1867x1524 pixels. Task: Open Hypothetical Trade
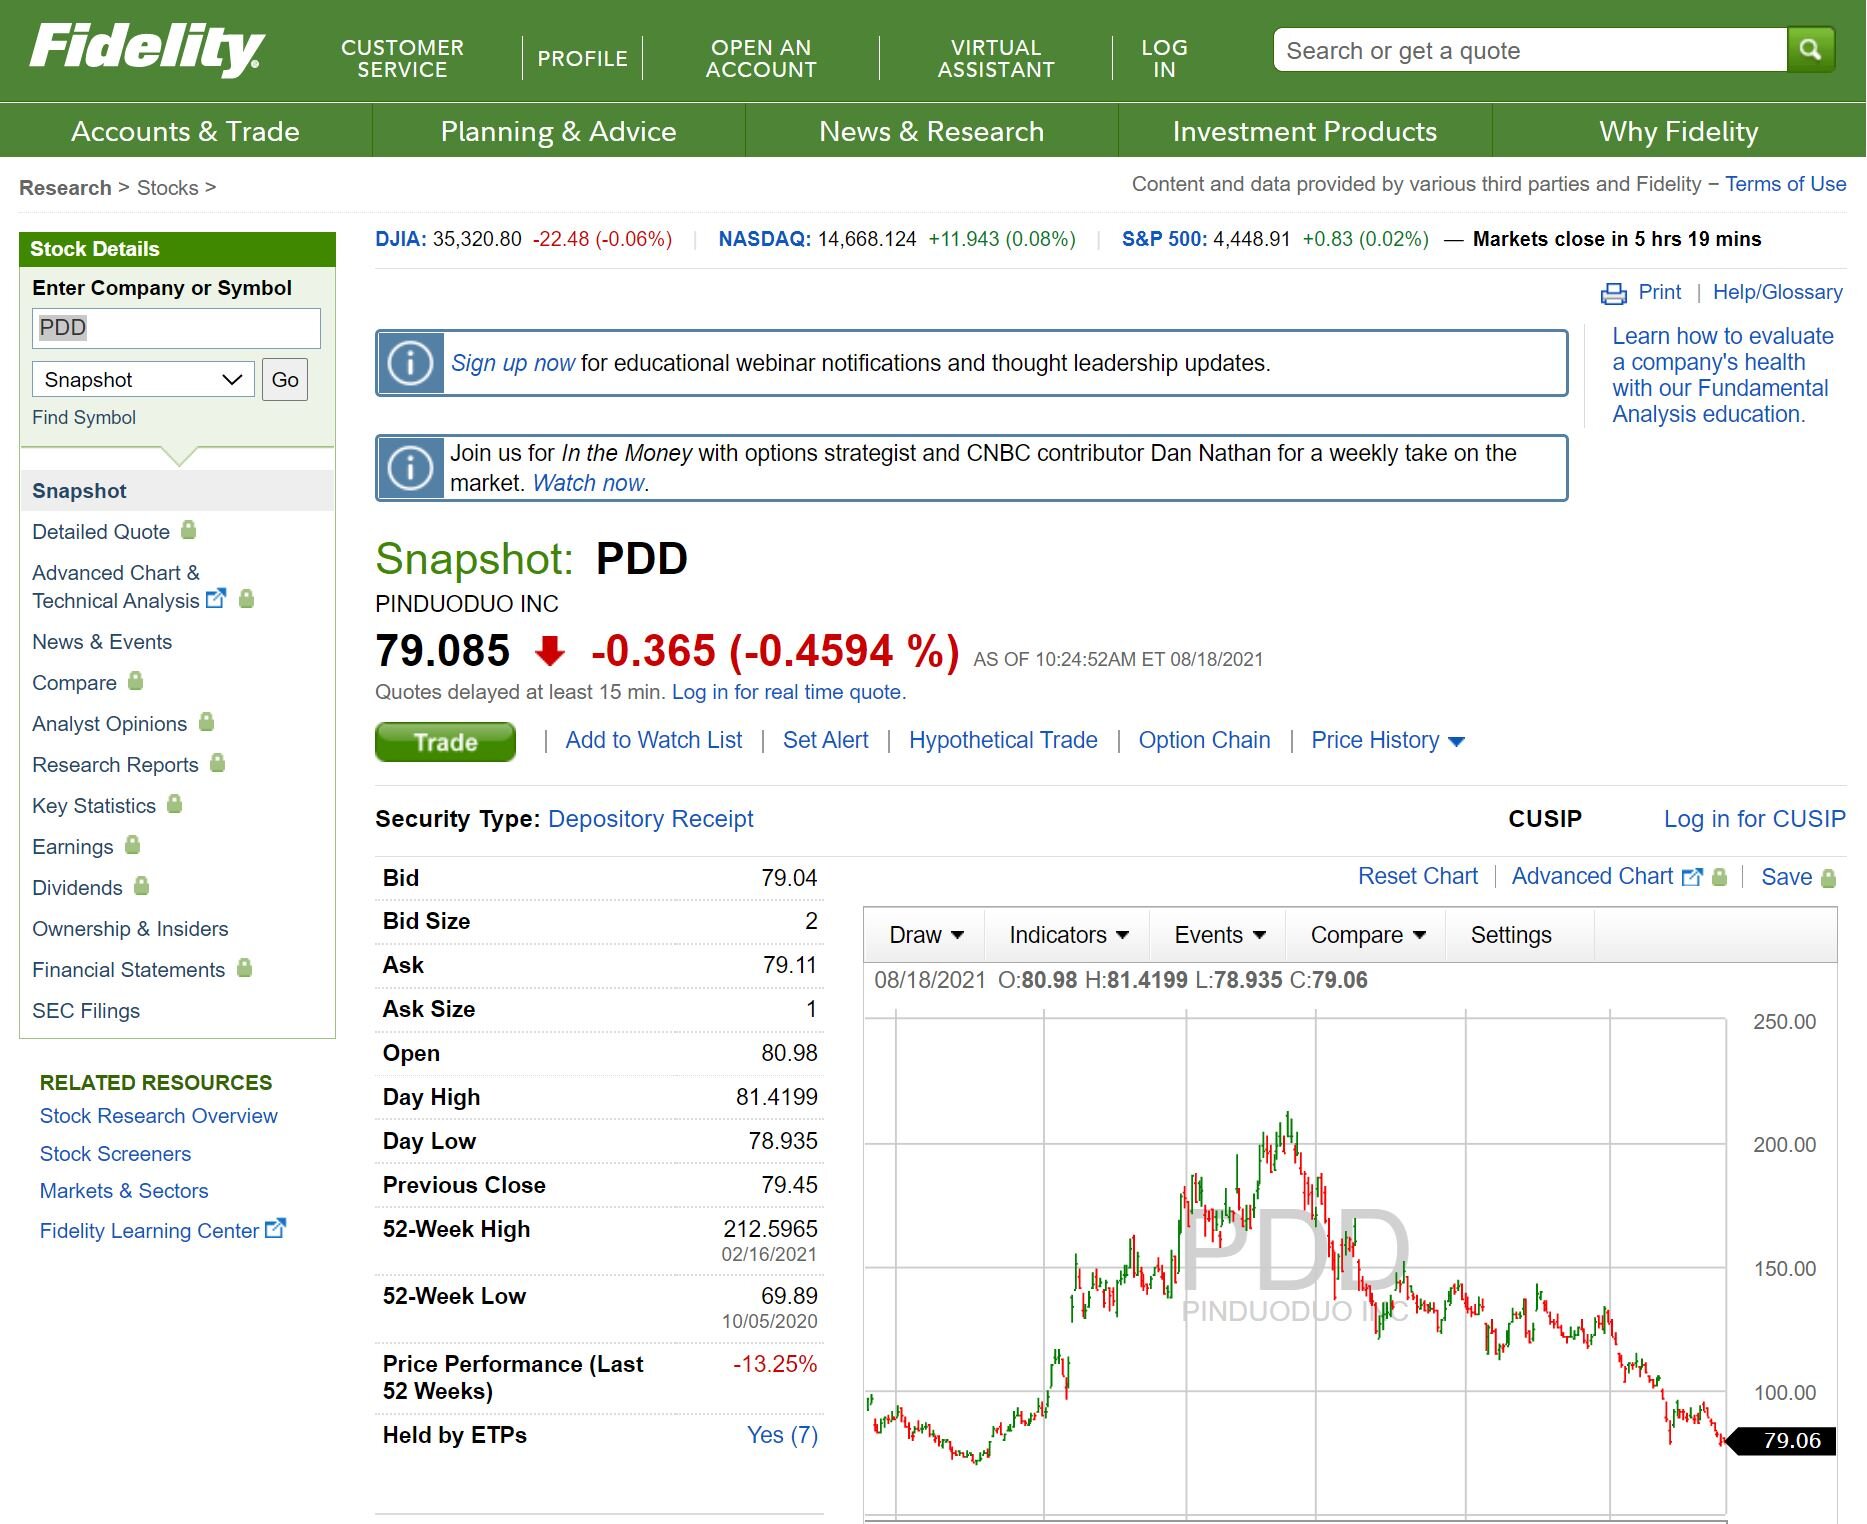coord(1003,740)
